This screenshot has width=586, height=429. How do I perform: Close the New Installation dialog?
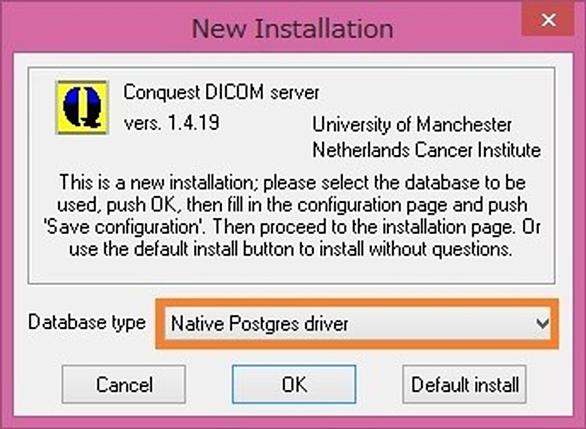tap(548, 20)
